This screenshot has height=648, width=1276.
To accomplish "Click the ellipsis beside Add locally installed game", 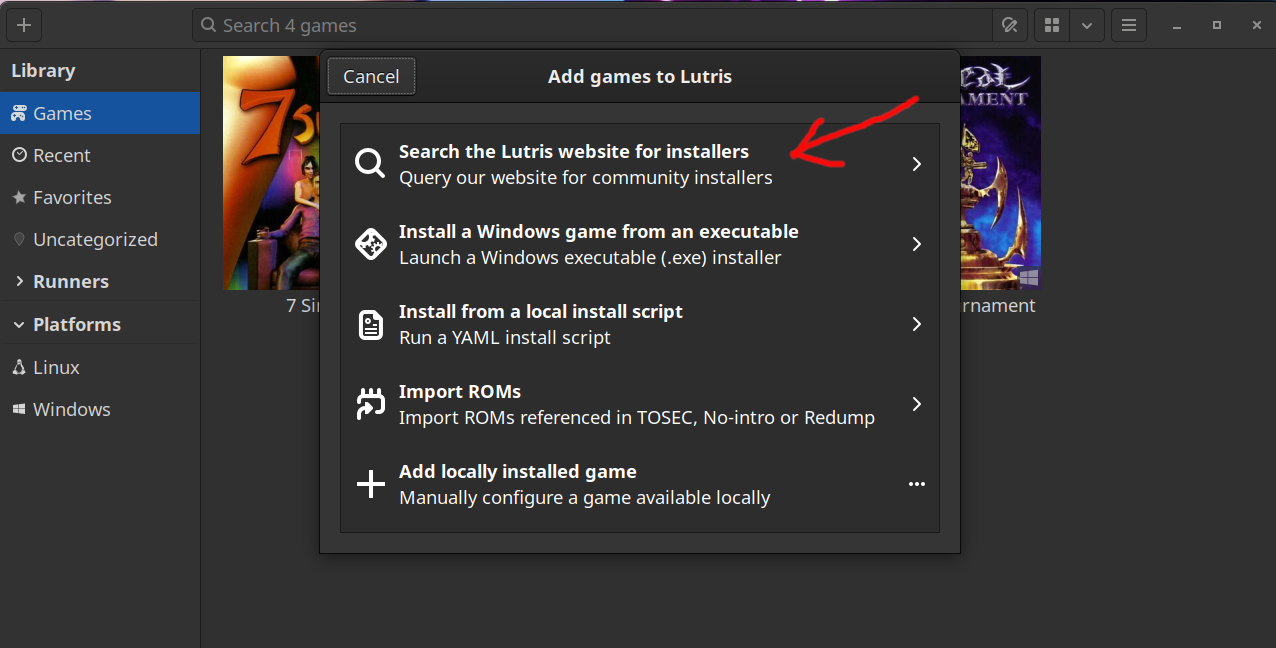I will tap(916, 484).
